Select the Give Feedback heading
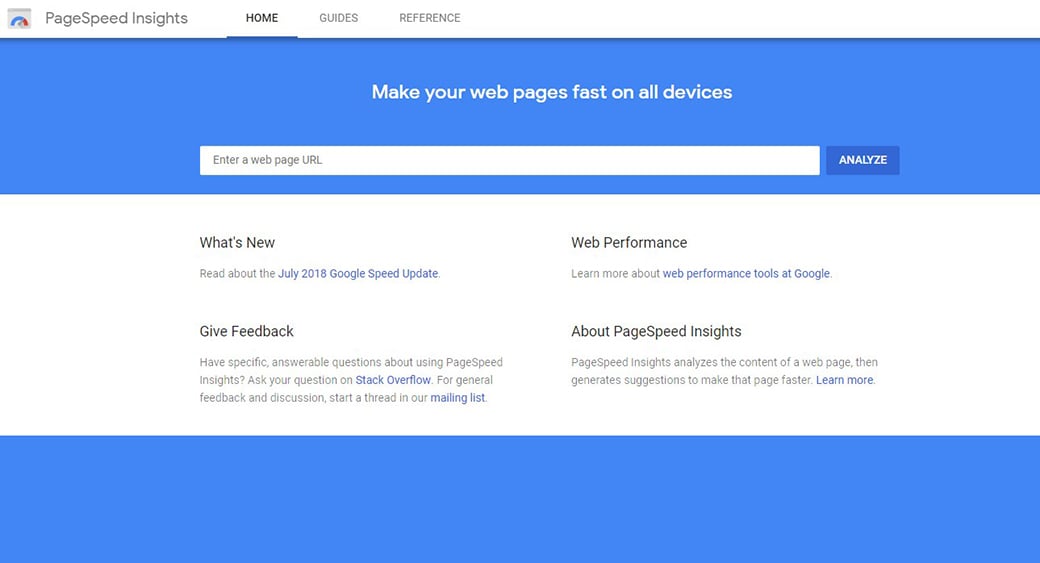Viewport: 1040px width, 563px height. pyautogui.click(x=246, y=331)
